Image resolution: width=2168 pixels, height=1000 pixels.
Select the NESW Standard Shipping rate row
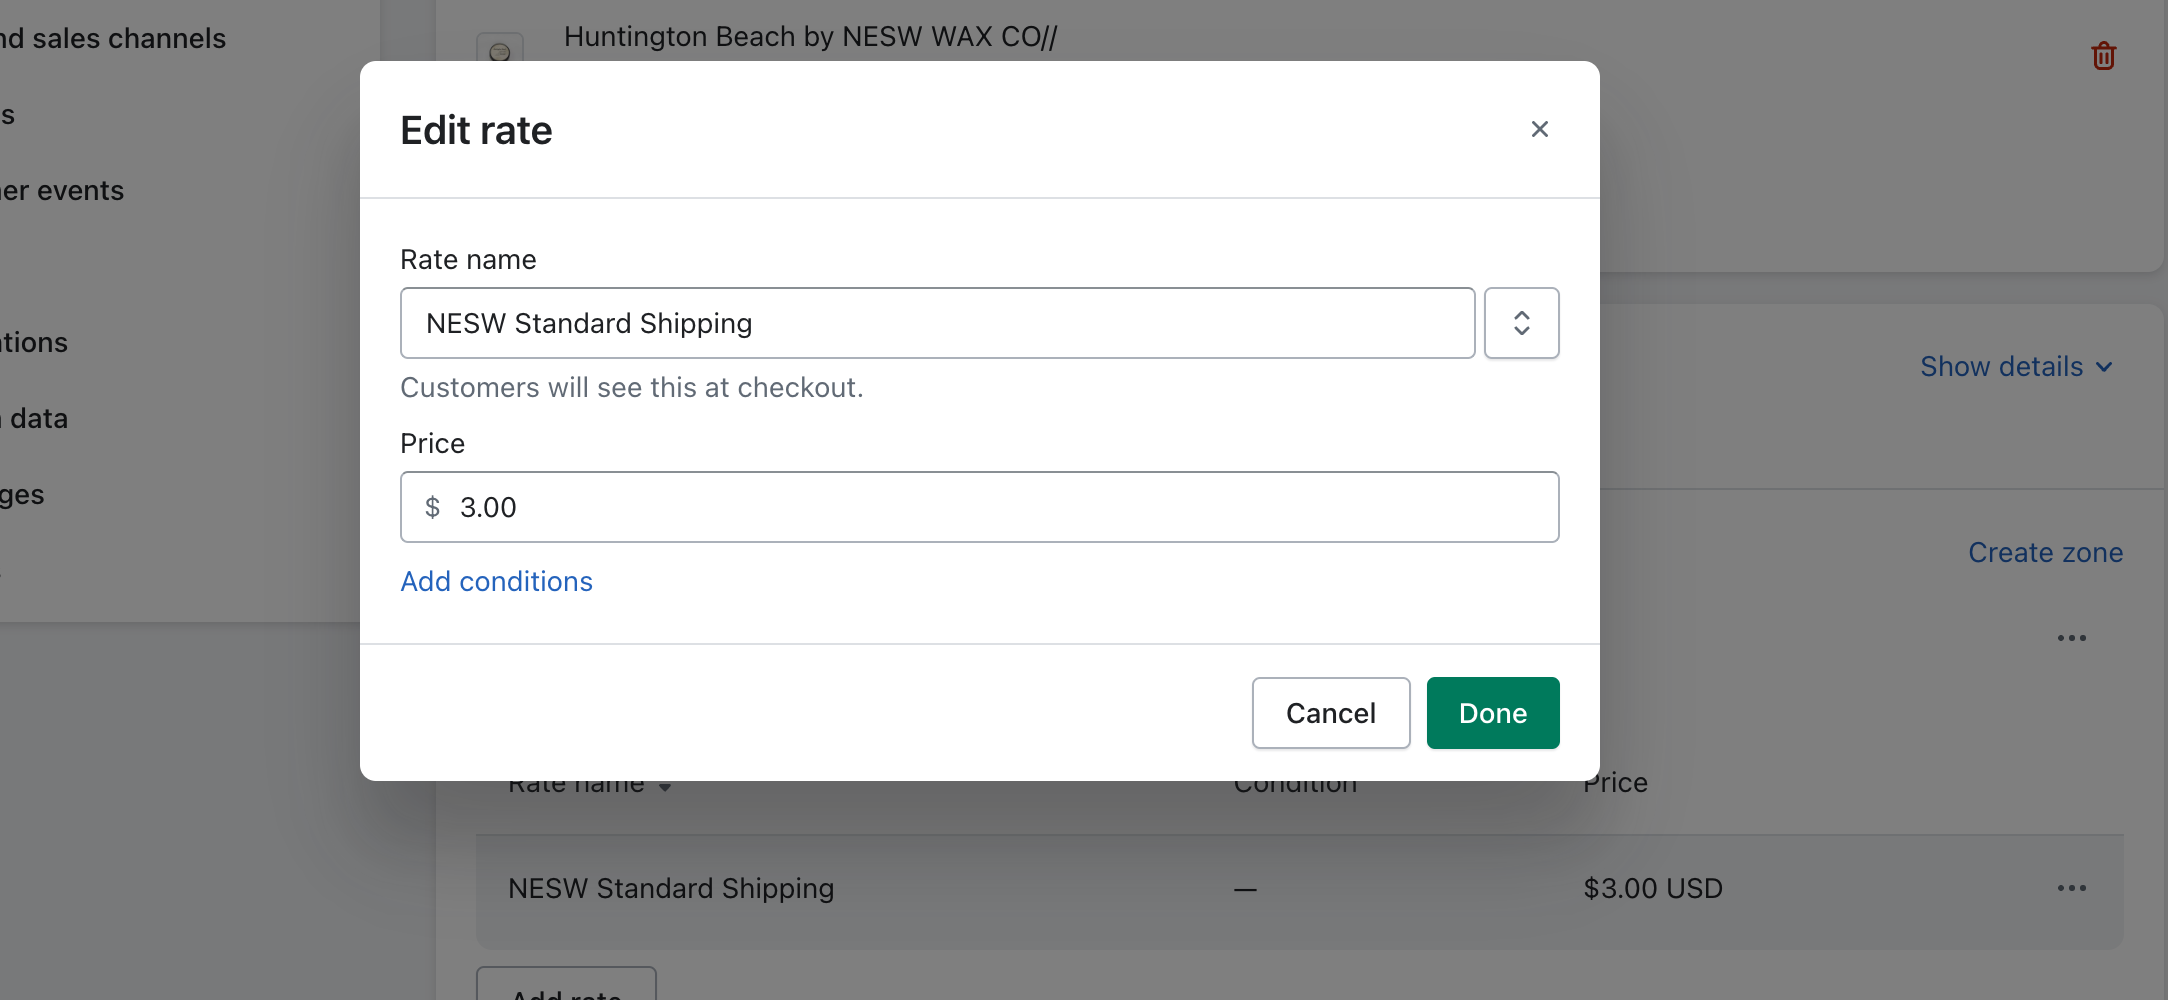coord(671,889)
